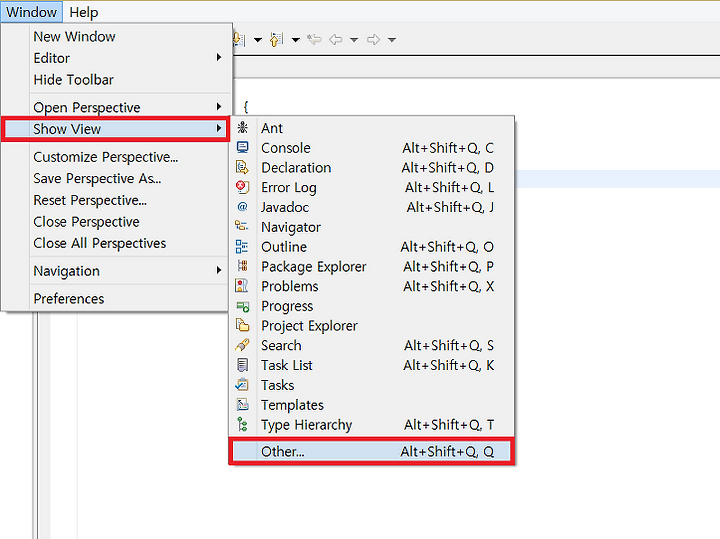
Task: Expand the Show View submenu arrow
Action: pos(219,129)
